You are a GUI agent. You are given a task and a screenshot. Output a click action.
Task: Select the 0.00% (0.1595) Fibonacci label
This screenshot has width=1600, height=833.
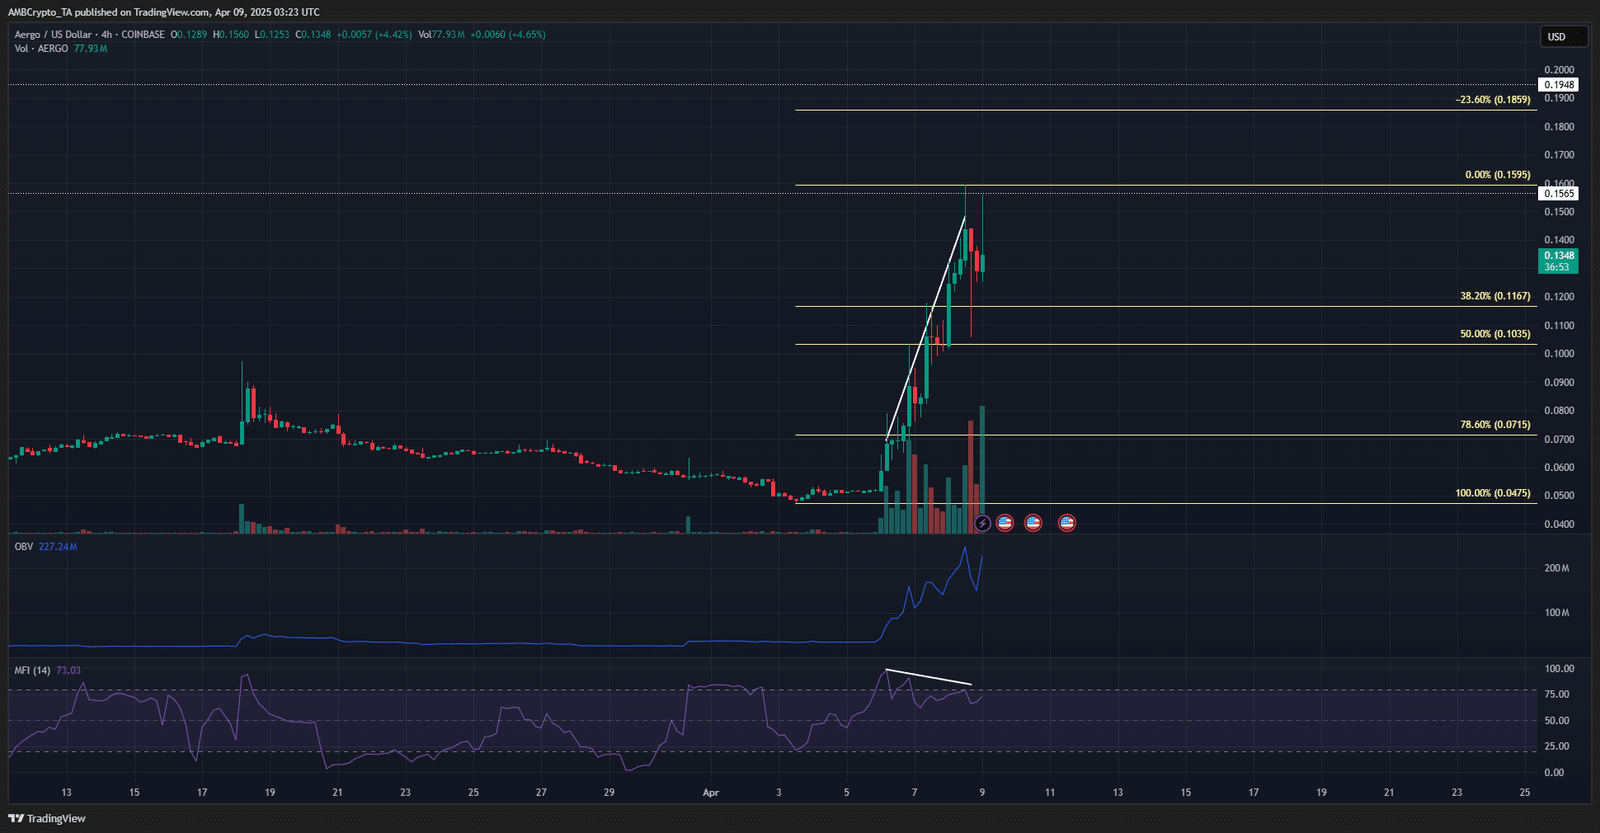[1497, 175]
